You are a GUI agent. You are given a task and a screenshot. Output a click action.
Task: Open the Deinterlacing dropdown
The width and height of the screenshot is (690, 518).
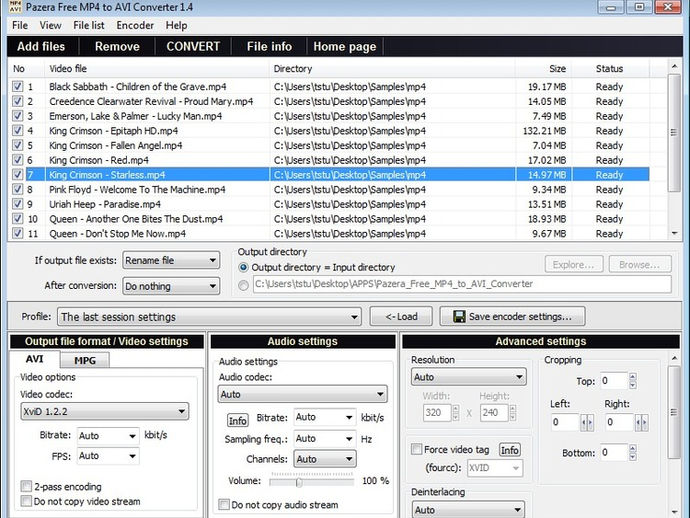coord(469,510)
